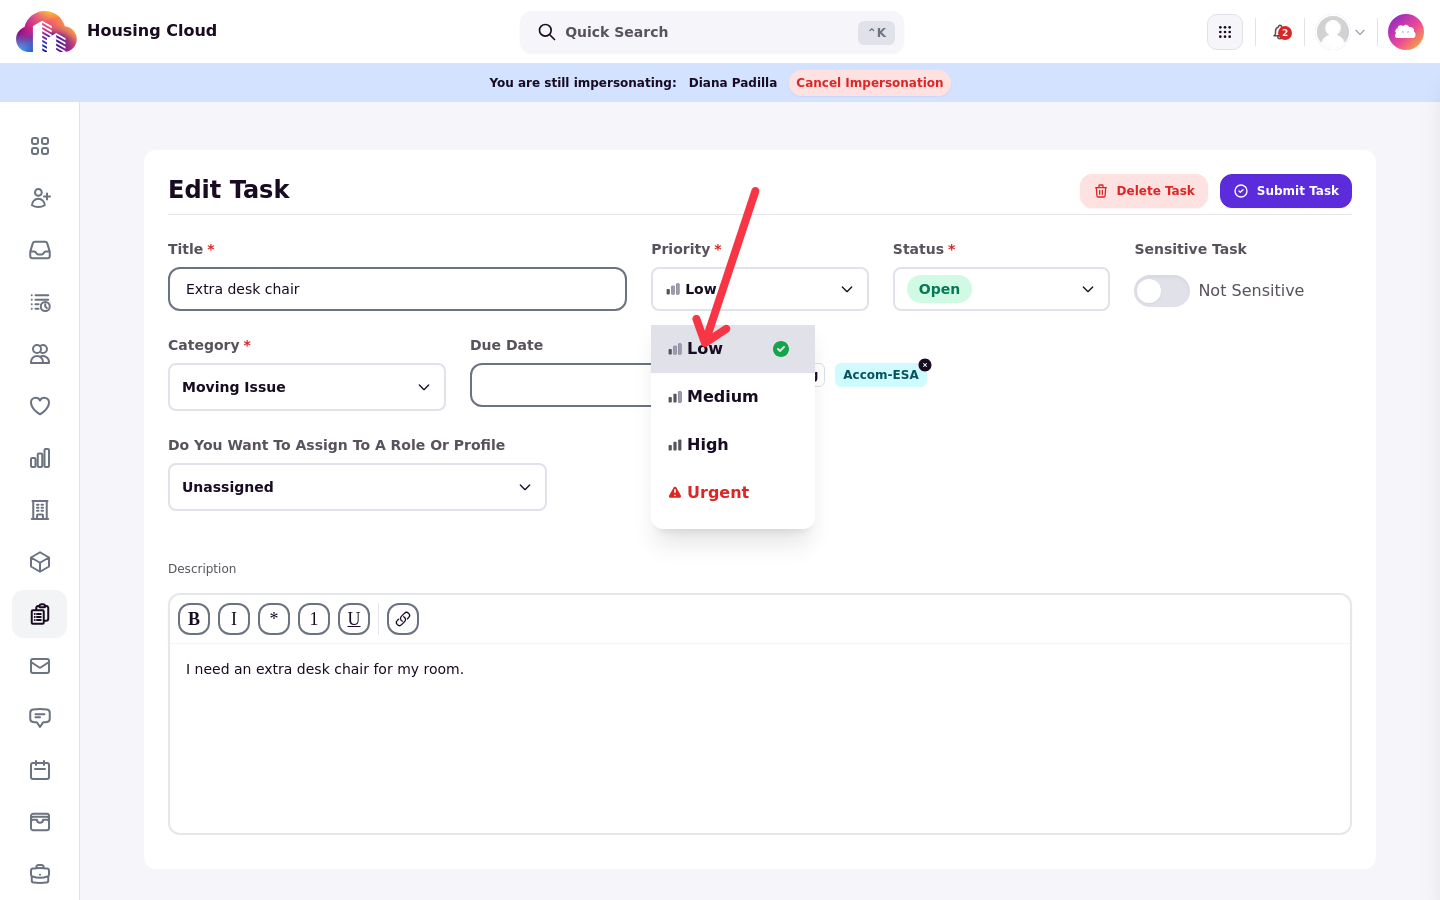Click the list-with-clock sidebar icon
1440x900 pixels.
point(40,302)
